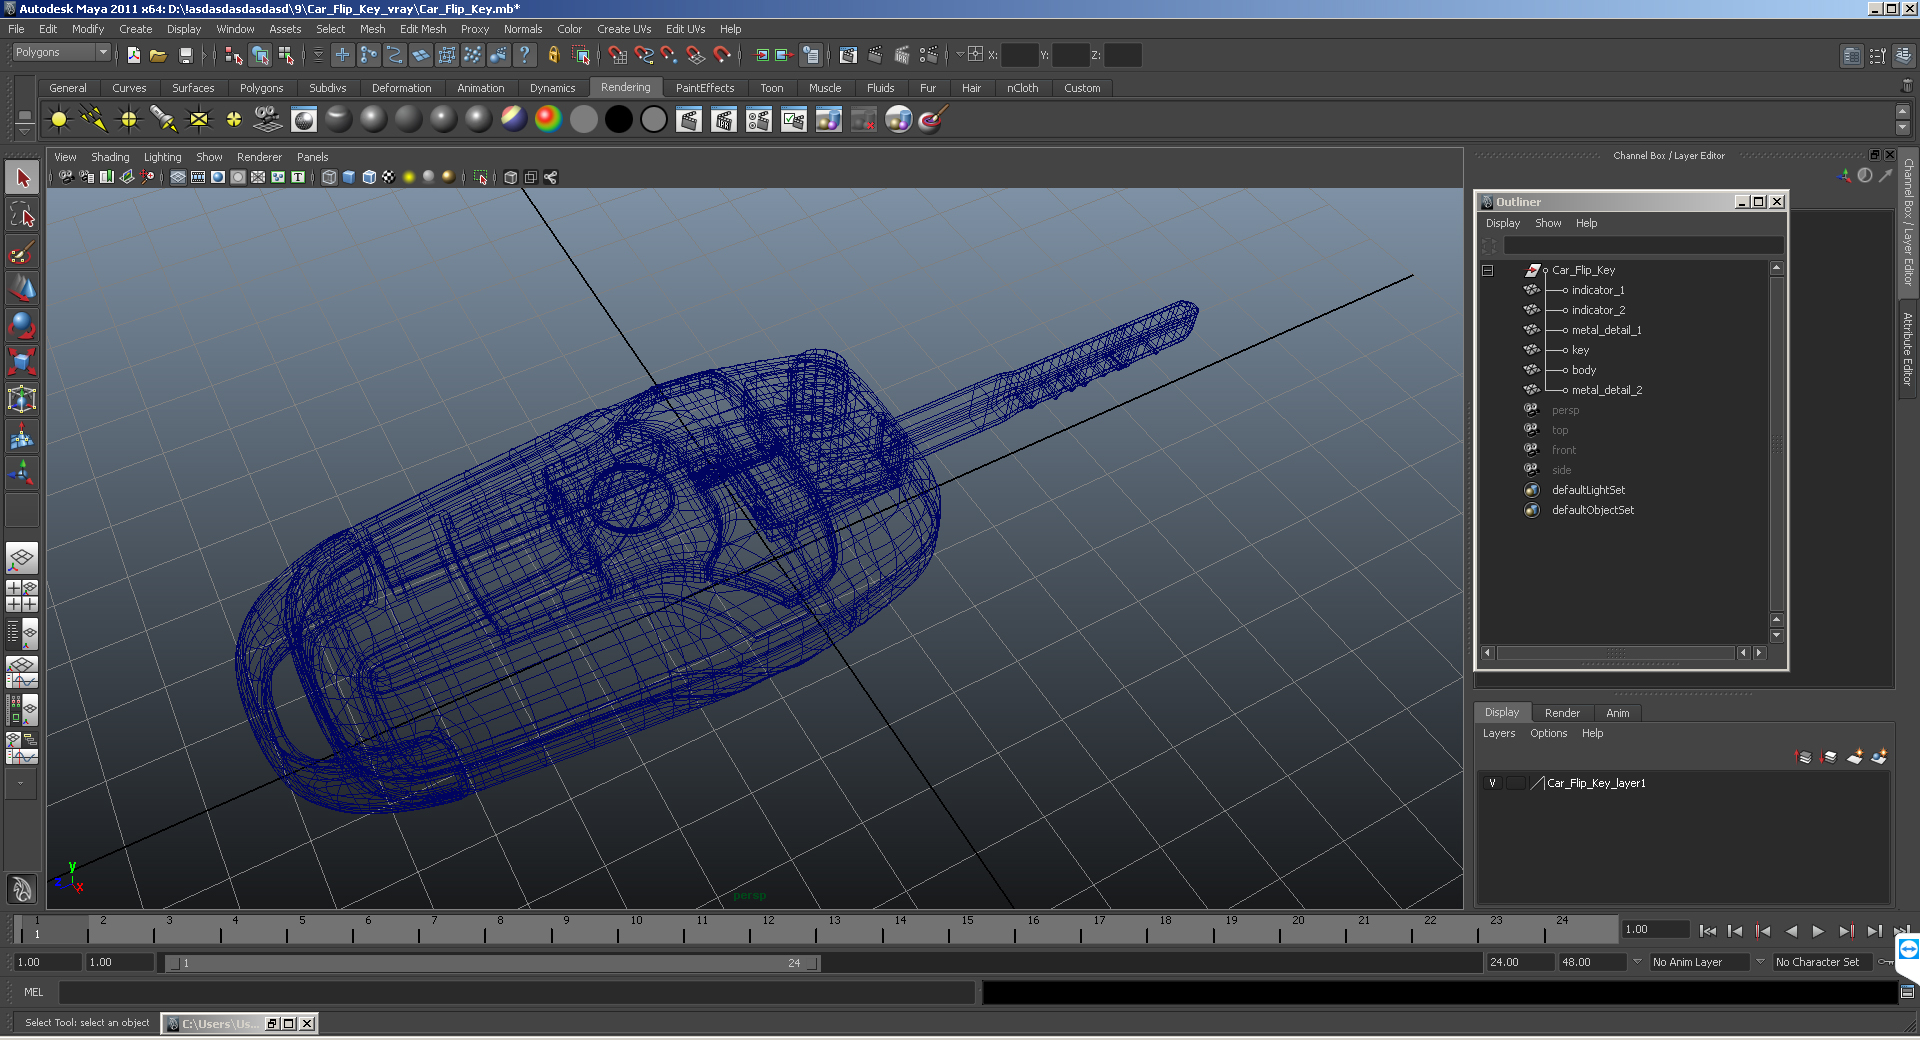1920x1040 pixels.
Task: Toggle film gate display
Action: pyautogui.click(x=198, y=177)
